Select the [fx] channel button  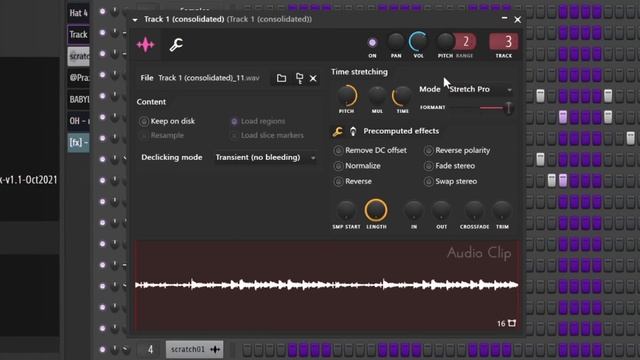point(78,142)
